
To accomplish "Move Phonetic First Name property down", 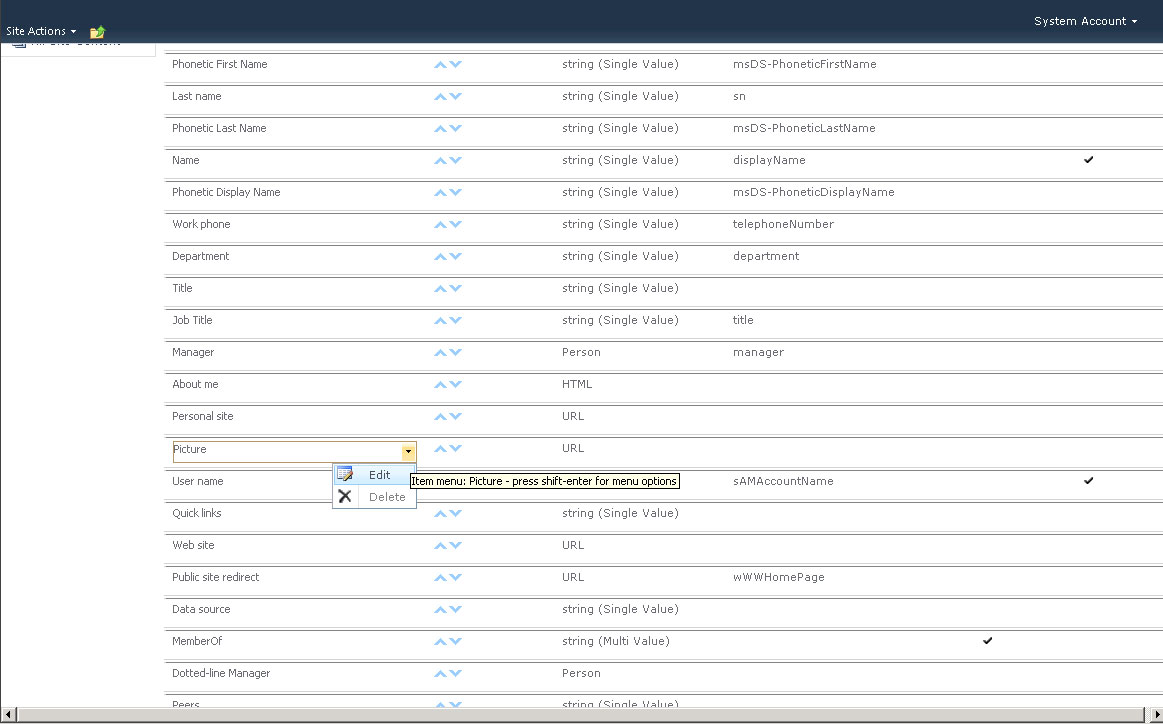I will tap(455, 65).
